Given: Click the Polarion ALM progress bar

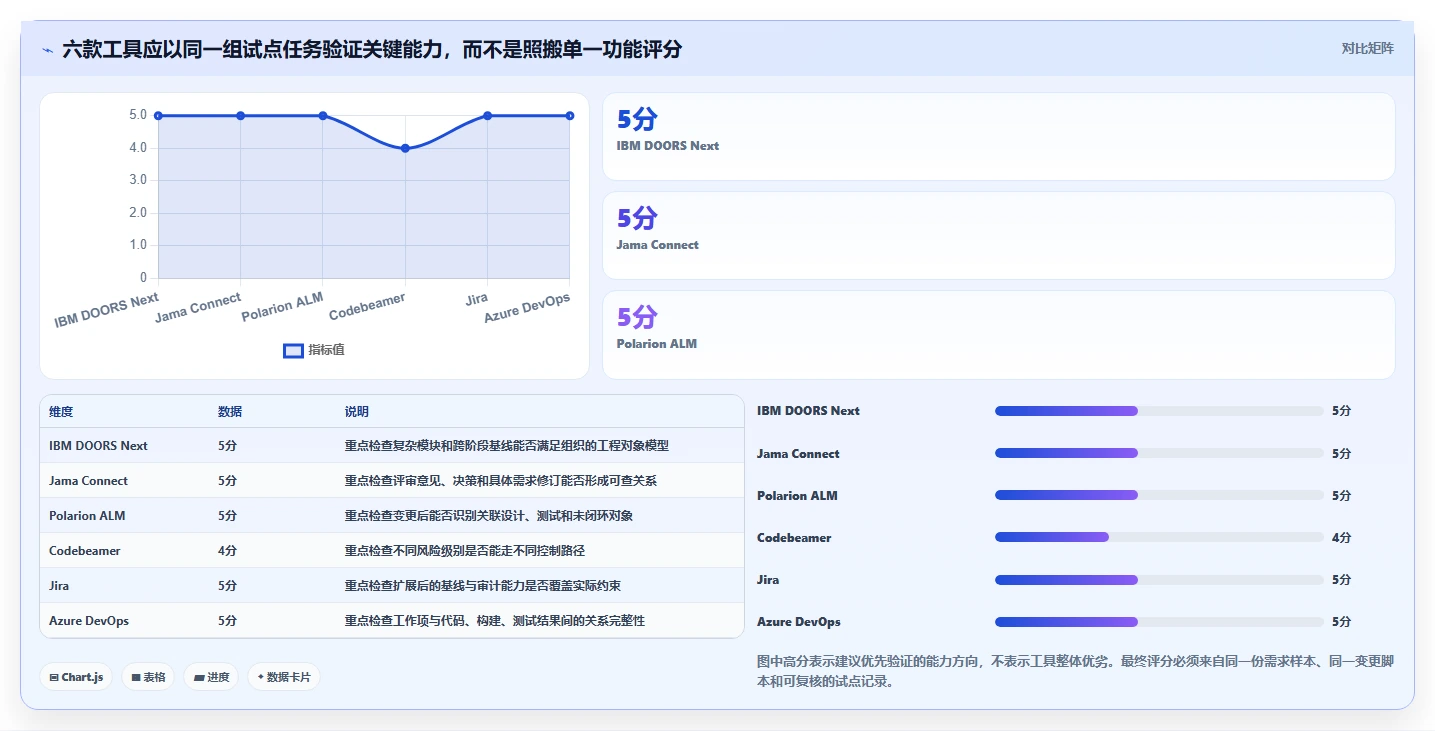Looking at the screenshot, I should [1159, 495].
